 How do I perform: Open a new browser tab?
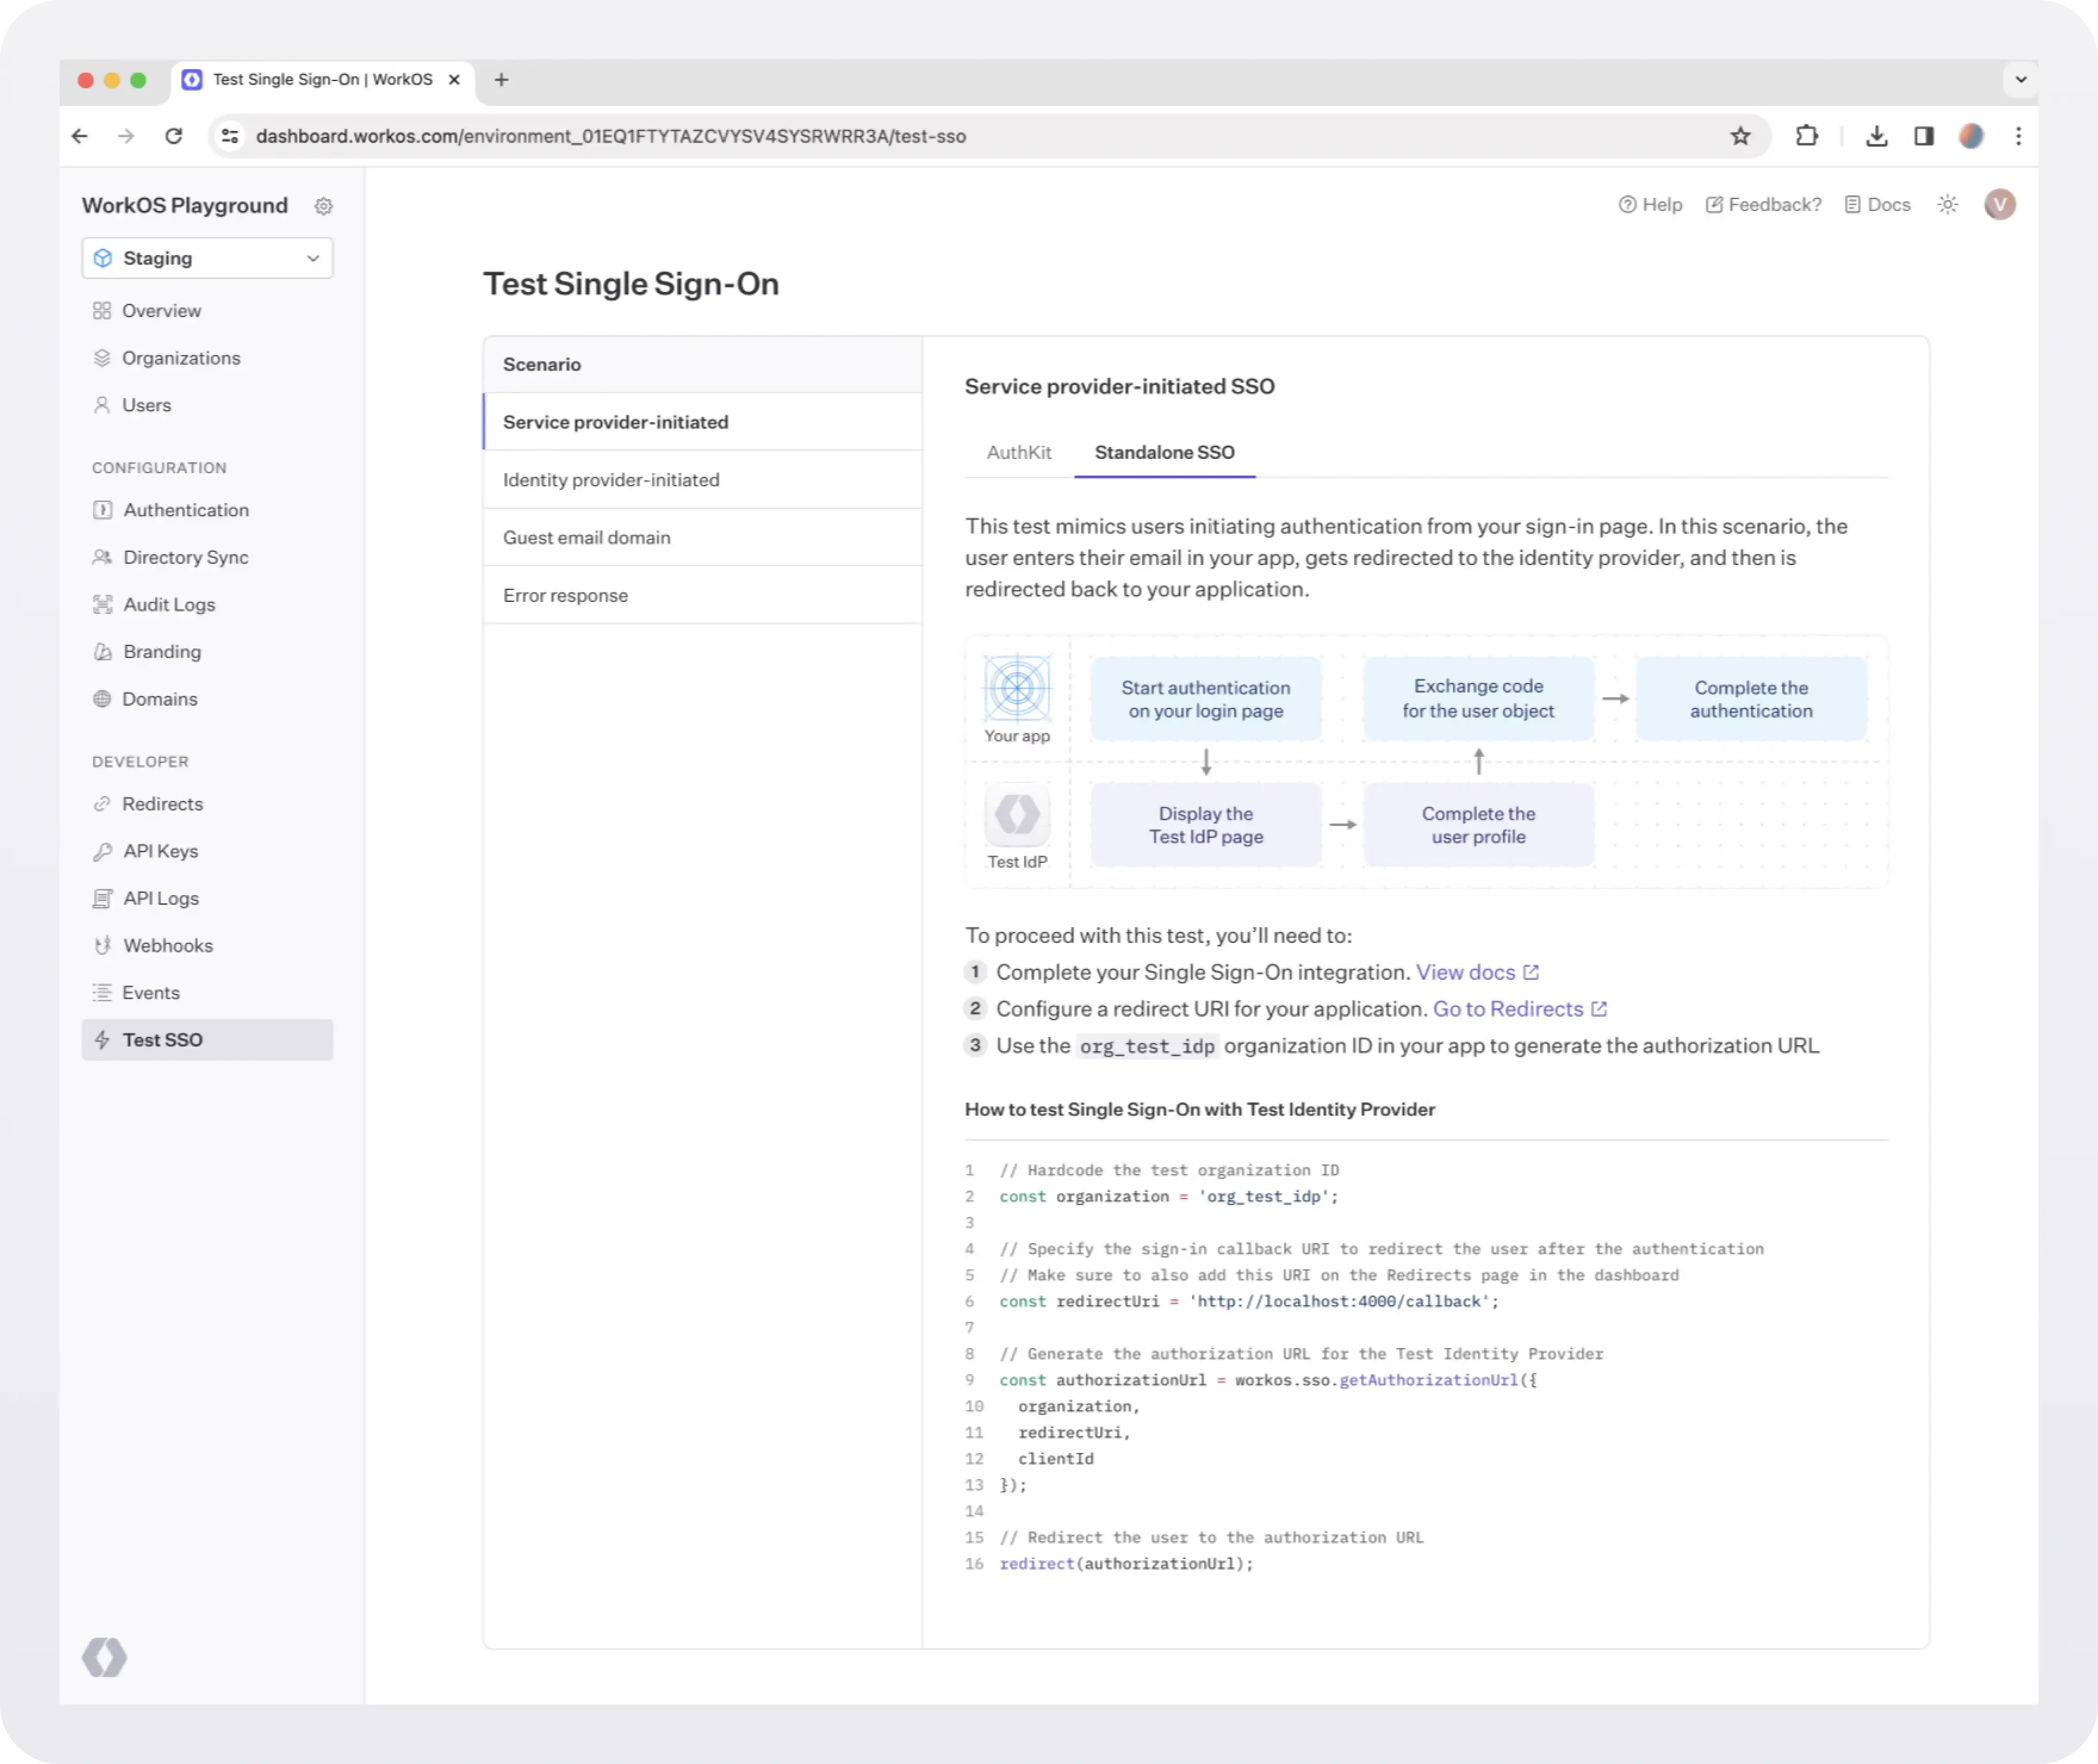point(501,79)
